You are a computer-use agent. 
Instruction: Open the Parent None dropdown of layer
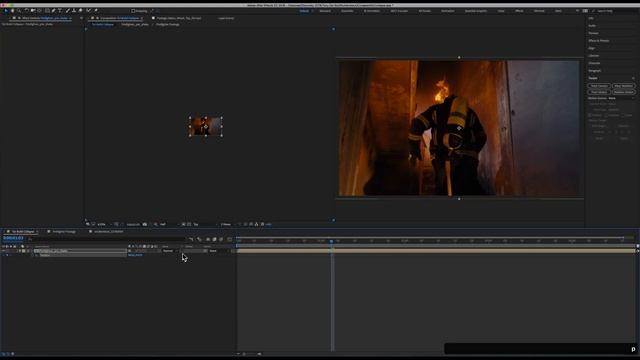pos(218,251)
